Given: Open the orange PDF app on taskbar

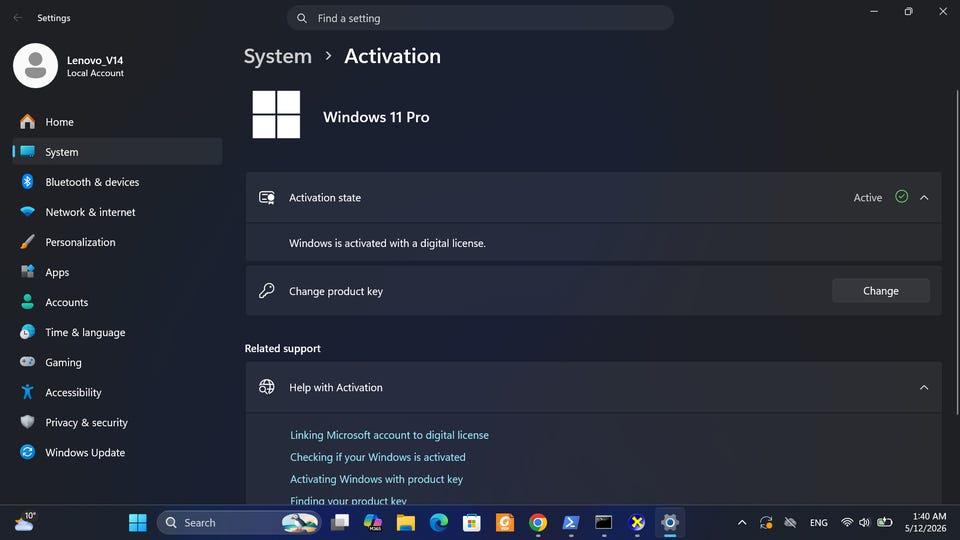Looking at the screenshot, I should click(x=505, y=523).
